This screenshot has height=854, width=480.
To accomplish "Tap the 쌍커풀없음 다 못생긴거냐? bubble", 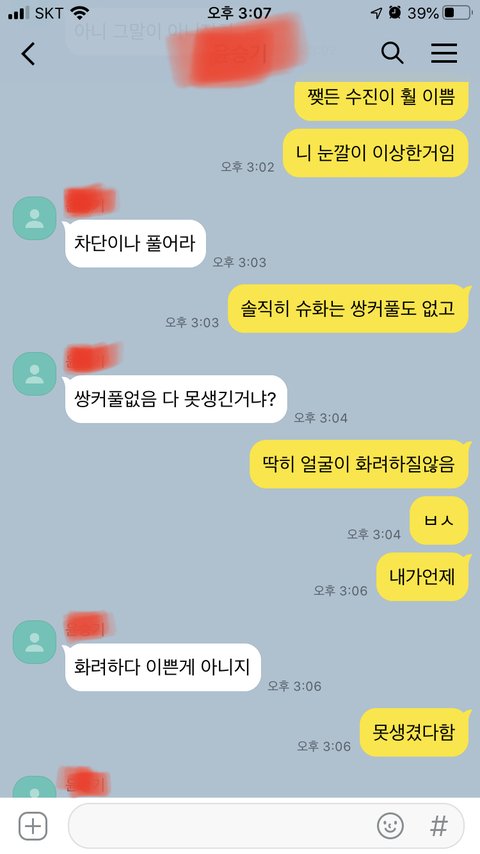I will 175,399.
